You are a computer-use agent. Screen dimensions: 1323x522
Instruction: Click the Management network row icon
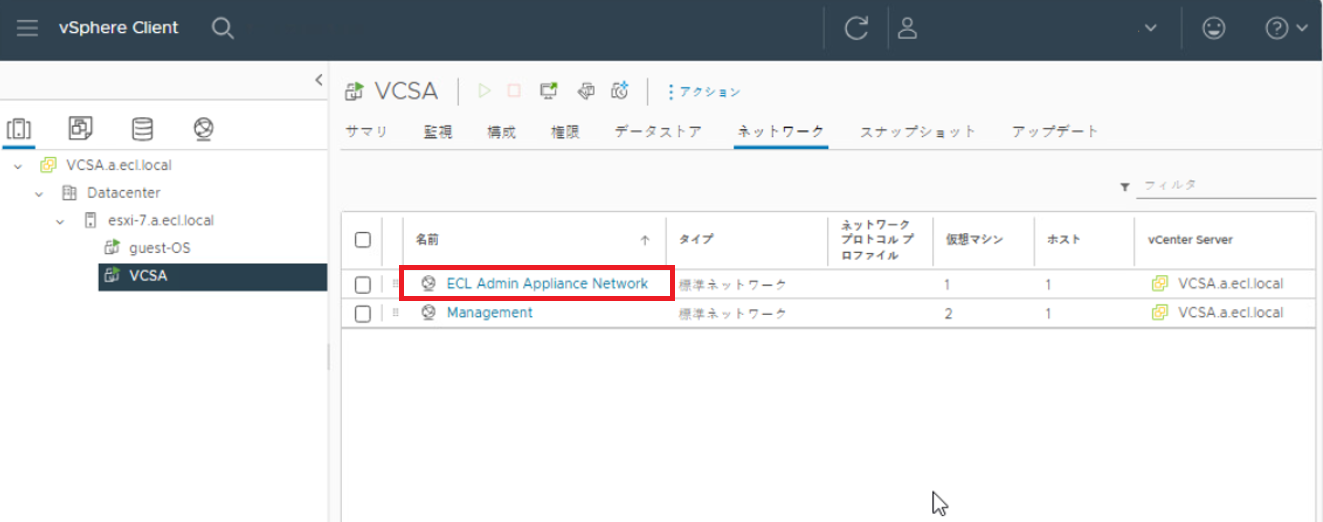click(x=429, y=313)
